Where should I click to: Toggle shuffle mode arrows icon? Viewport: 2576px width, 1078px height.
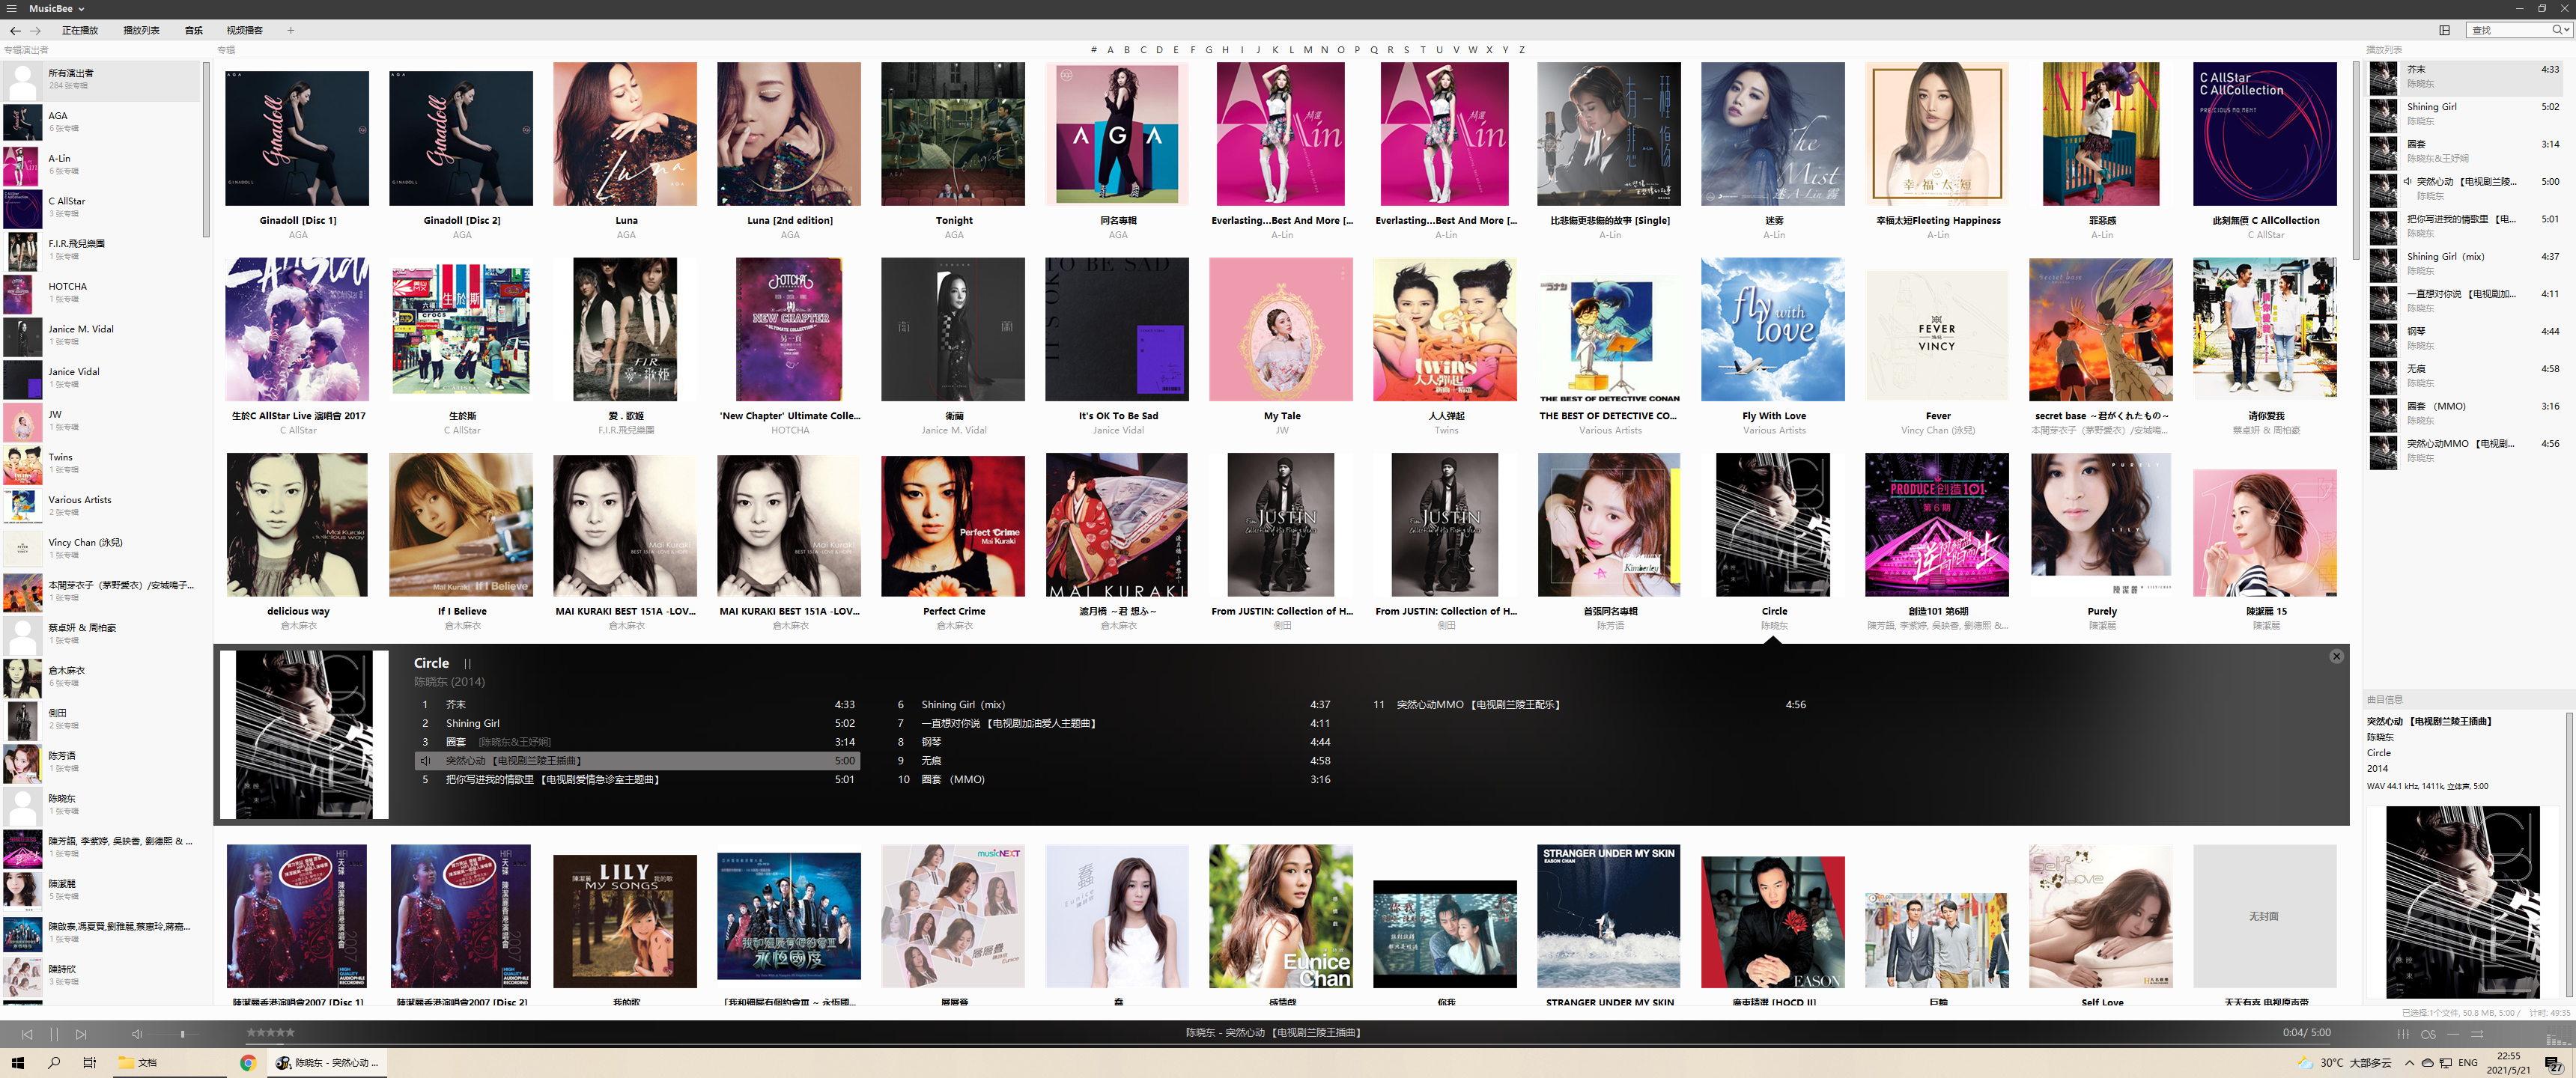2478,1034
